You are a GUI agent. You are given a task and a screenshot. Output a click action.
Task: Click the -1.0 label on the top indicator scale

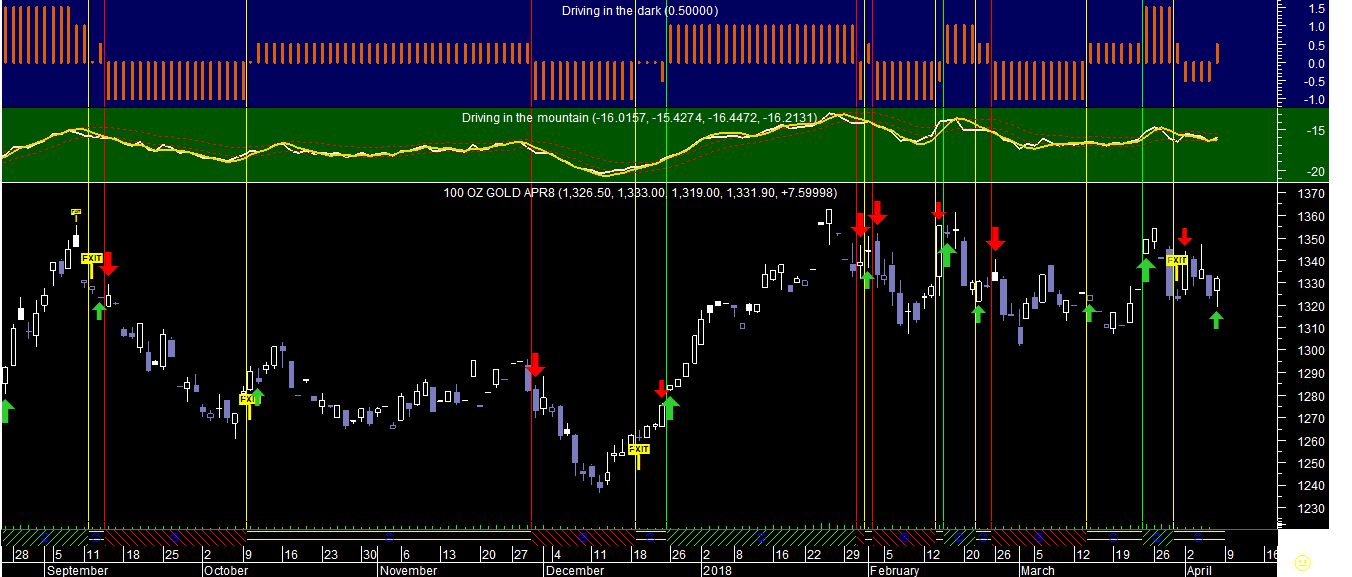(x=1313, y=100)
